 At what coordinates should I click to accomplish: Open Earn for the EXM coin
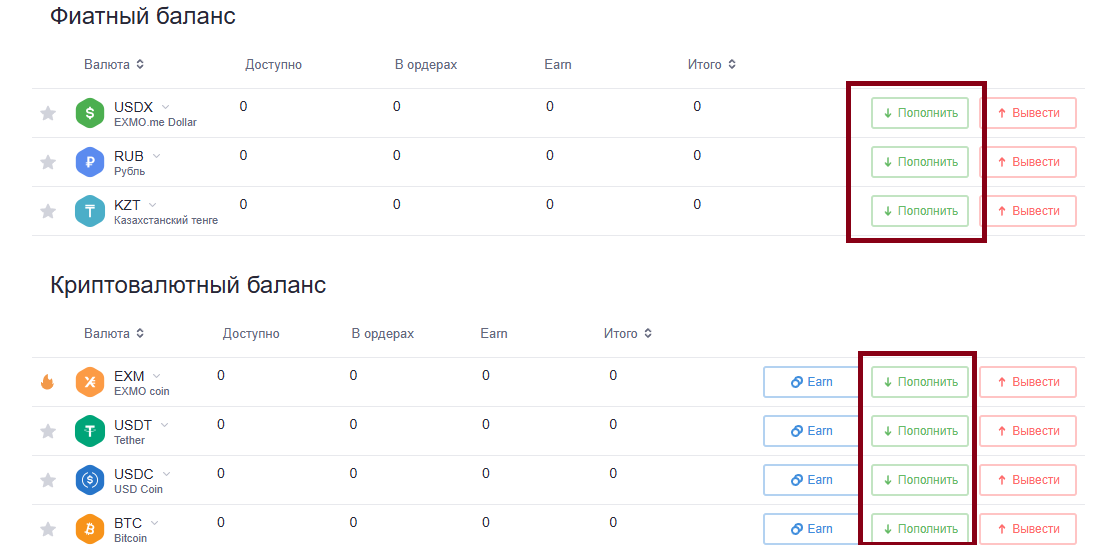pyautogui.click(x=812, y=382)
